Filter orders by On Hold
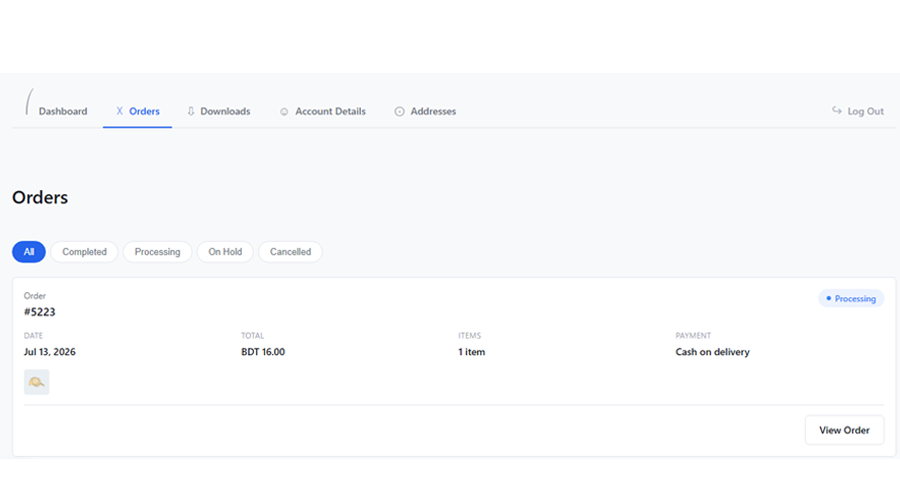Image resolution: width=900 pixels, height=500 pixels. point(225,251)
